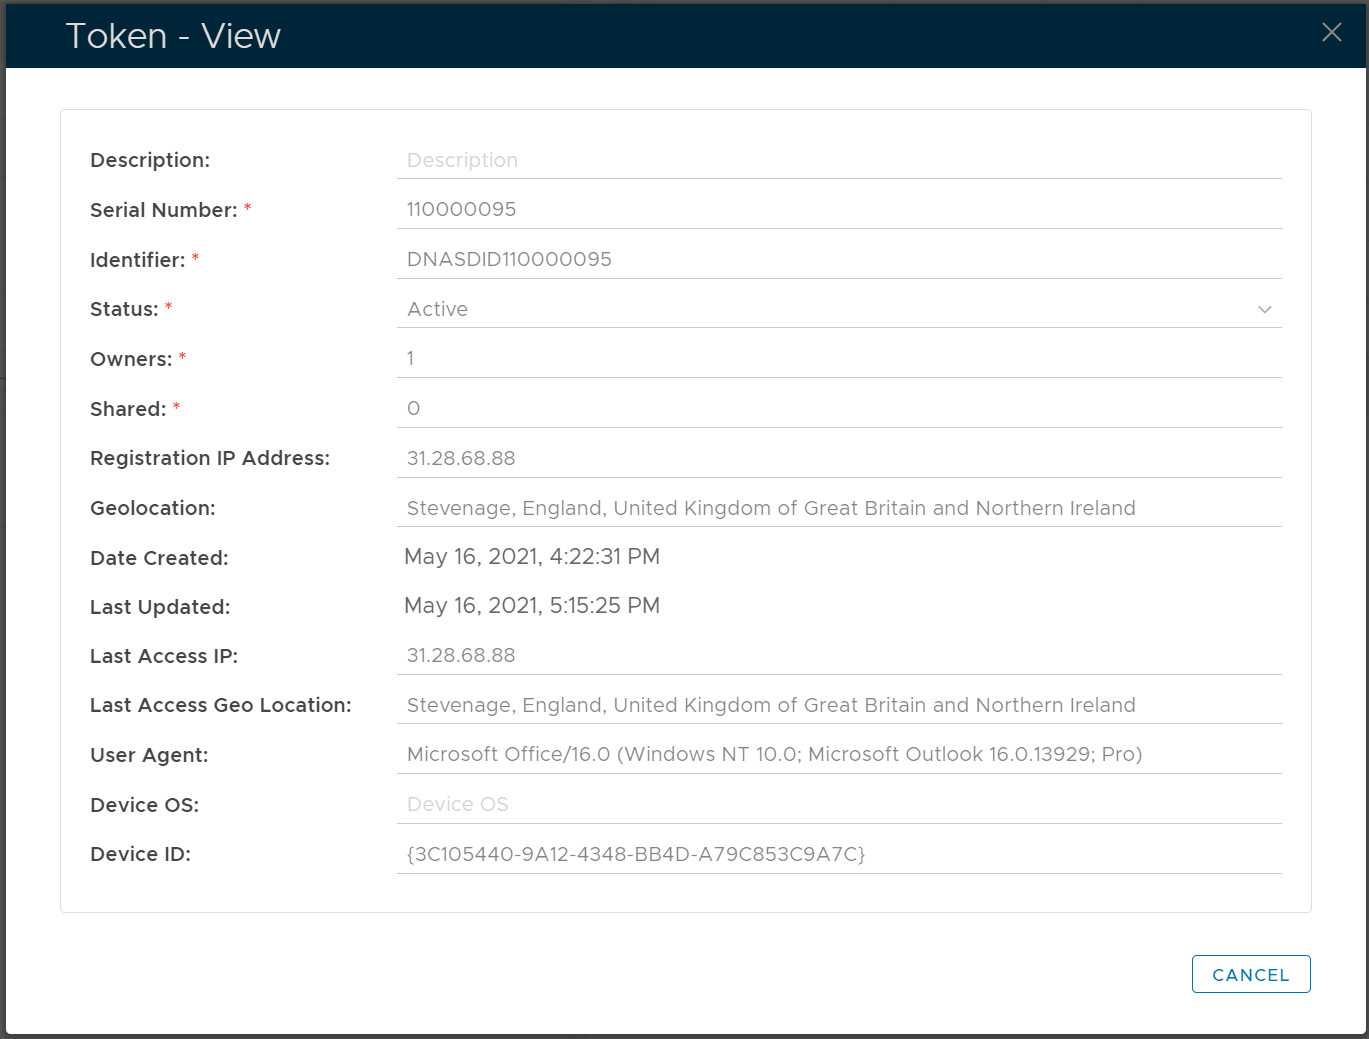Click the Last Updated timestamp
Image resolution: width=1369 pixels, height=1039 pixels.
(532, 606)
